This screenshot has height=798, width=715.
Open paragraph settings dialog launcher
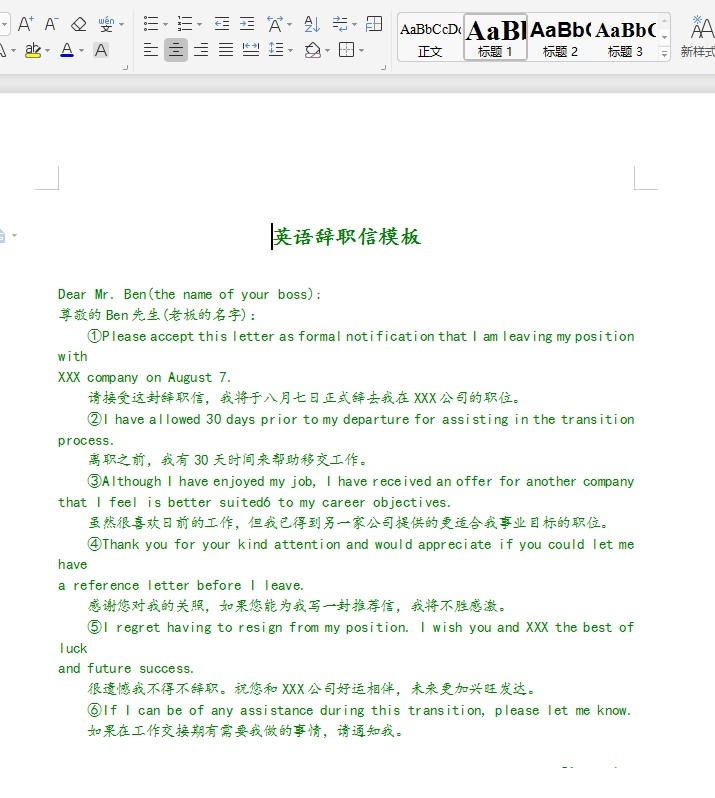pyautogui.click(x=384, y=67)
